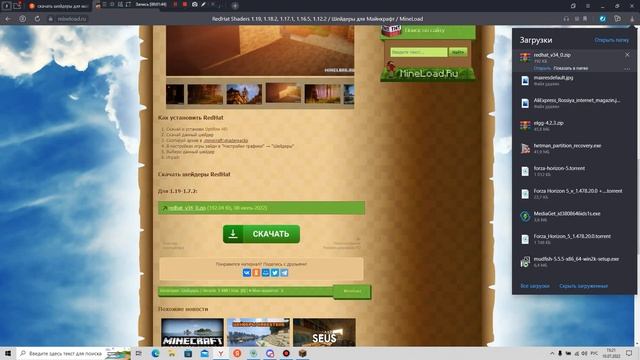The width and height of the screenshot is (640, 360).
Task: Click the elgg-4.2.3.zip archive icon
Action: [525, 126]
